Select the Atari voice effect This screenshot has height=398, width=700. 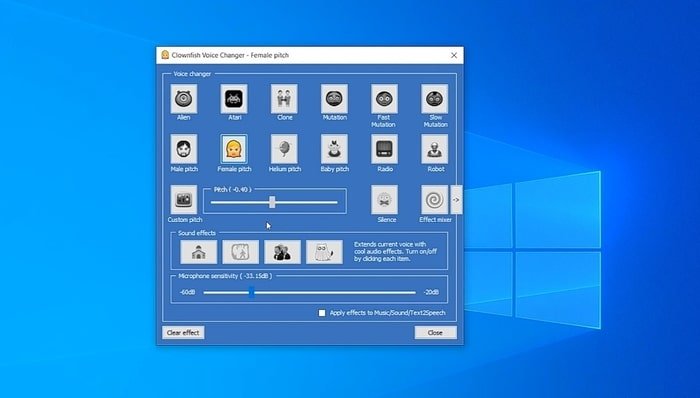[x=233, y=99]
